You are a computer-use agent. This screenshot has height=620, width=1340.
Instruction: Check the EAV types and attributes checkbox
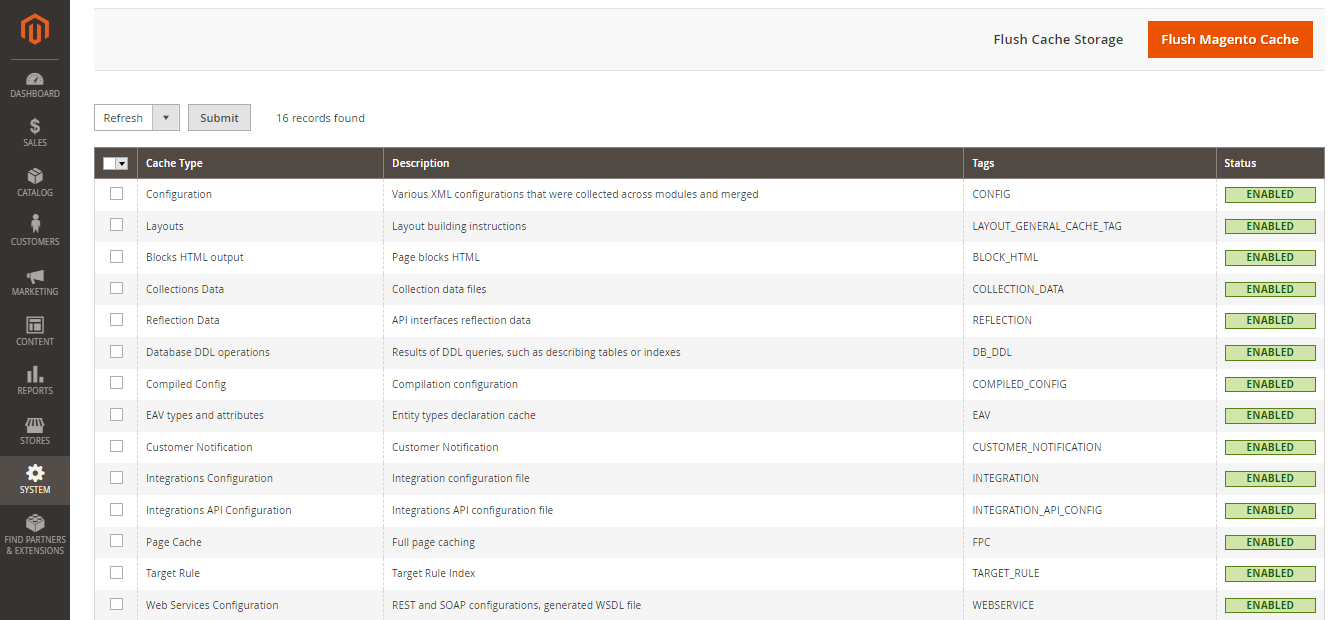point(116,415)
